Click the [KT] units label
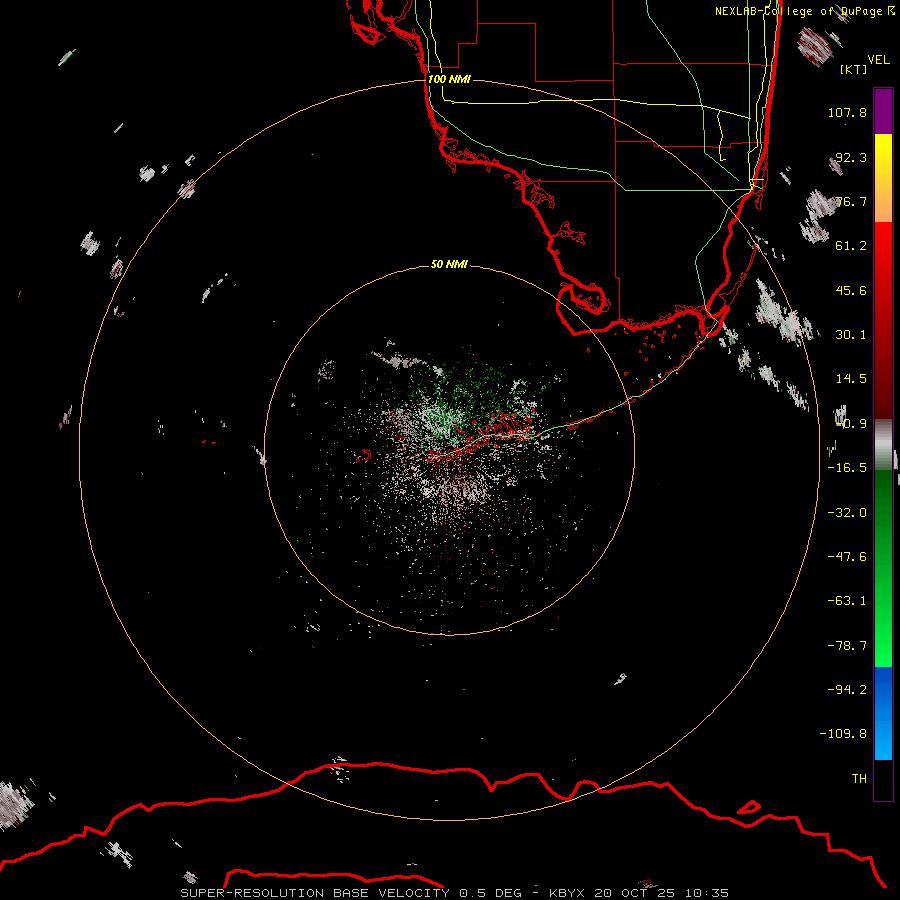The height and width of the screenshot is (900, 900). point(854,69)
